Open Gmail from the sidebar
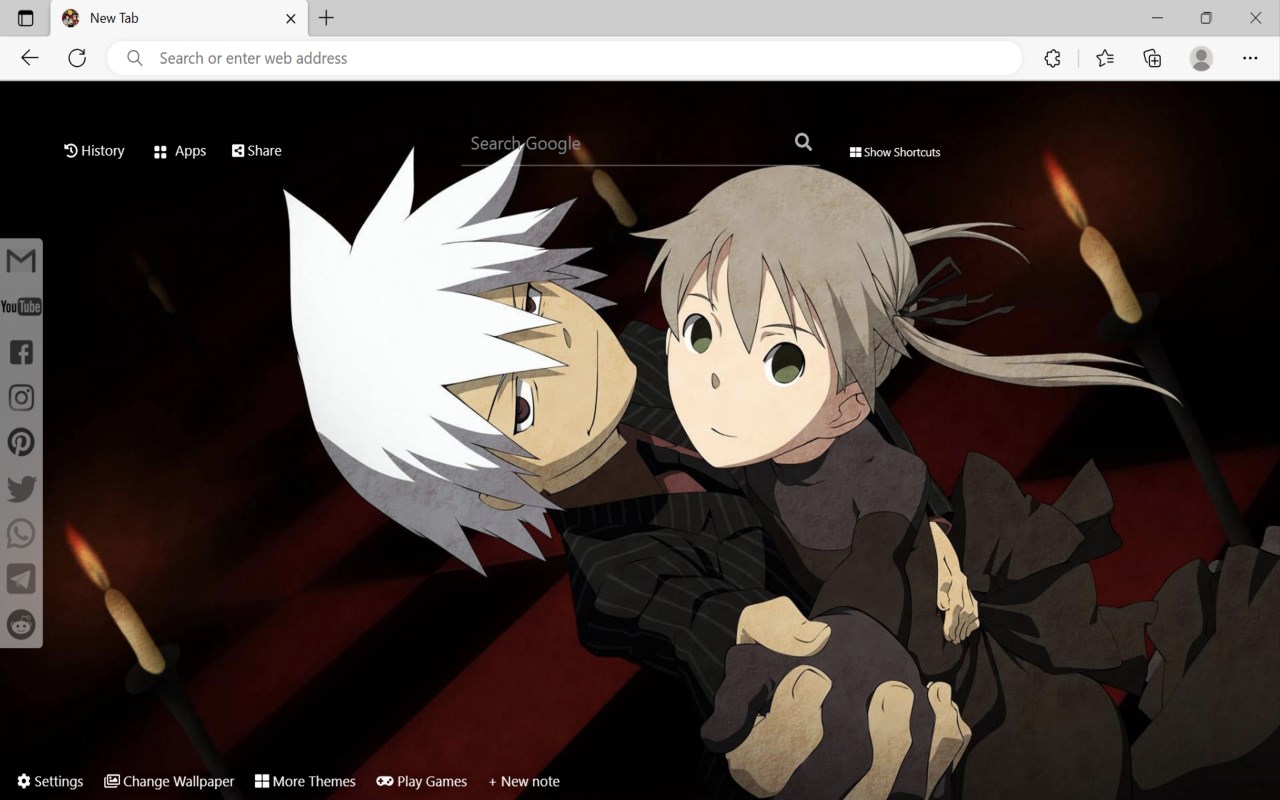Image resolution: width=1280 pixels, height=800 pixels. click(x=21, y=261)
